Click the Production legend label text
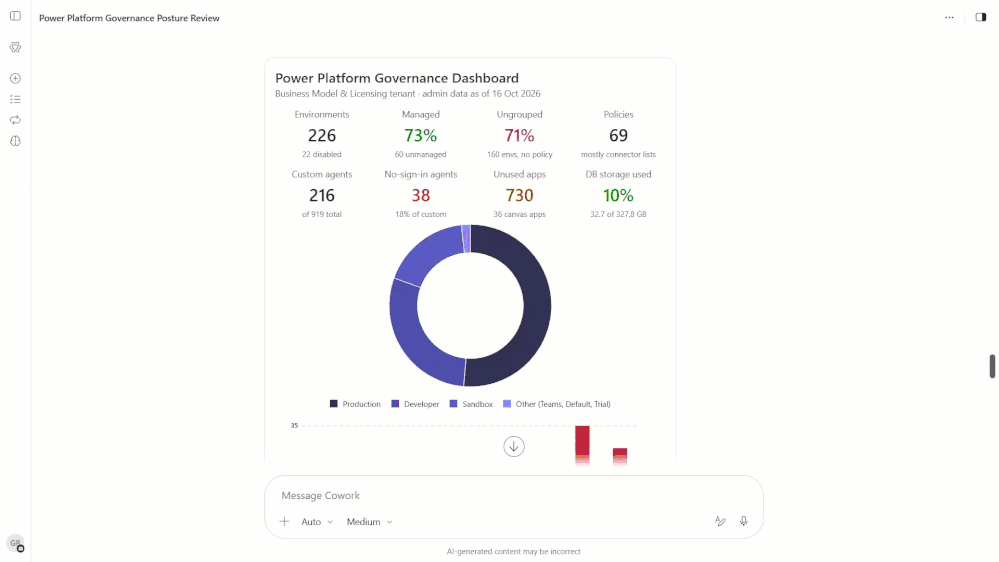999x562 pixels. [x=361, y=404]
